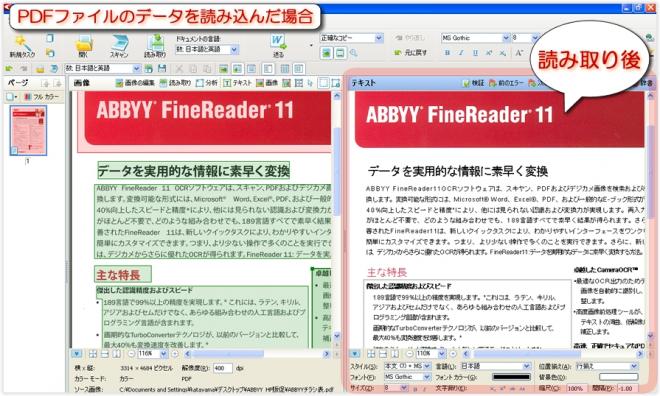Click the subscript formatting icon
This screenshot has width=660, height=396.
503,53
